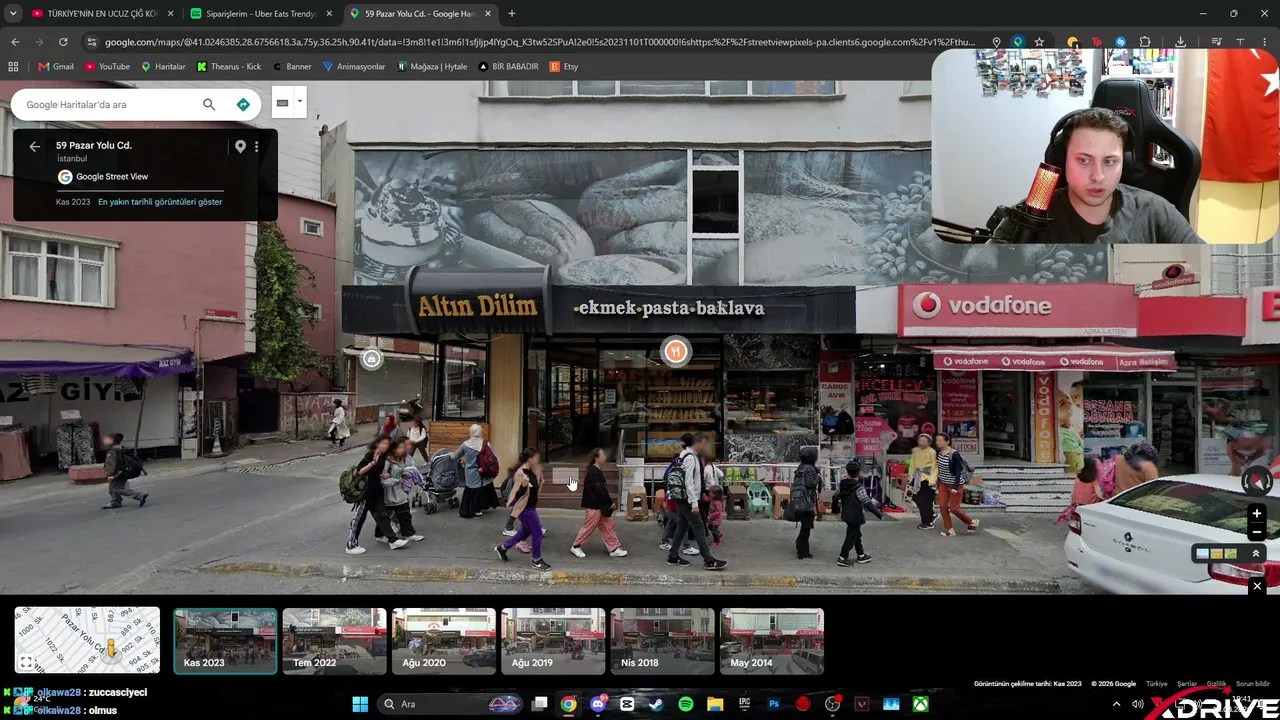Open the Windows Start menu
The image size is (1280, 720).
point(360,704)
